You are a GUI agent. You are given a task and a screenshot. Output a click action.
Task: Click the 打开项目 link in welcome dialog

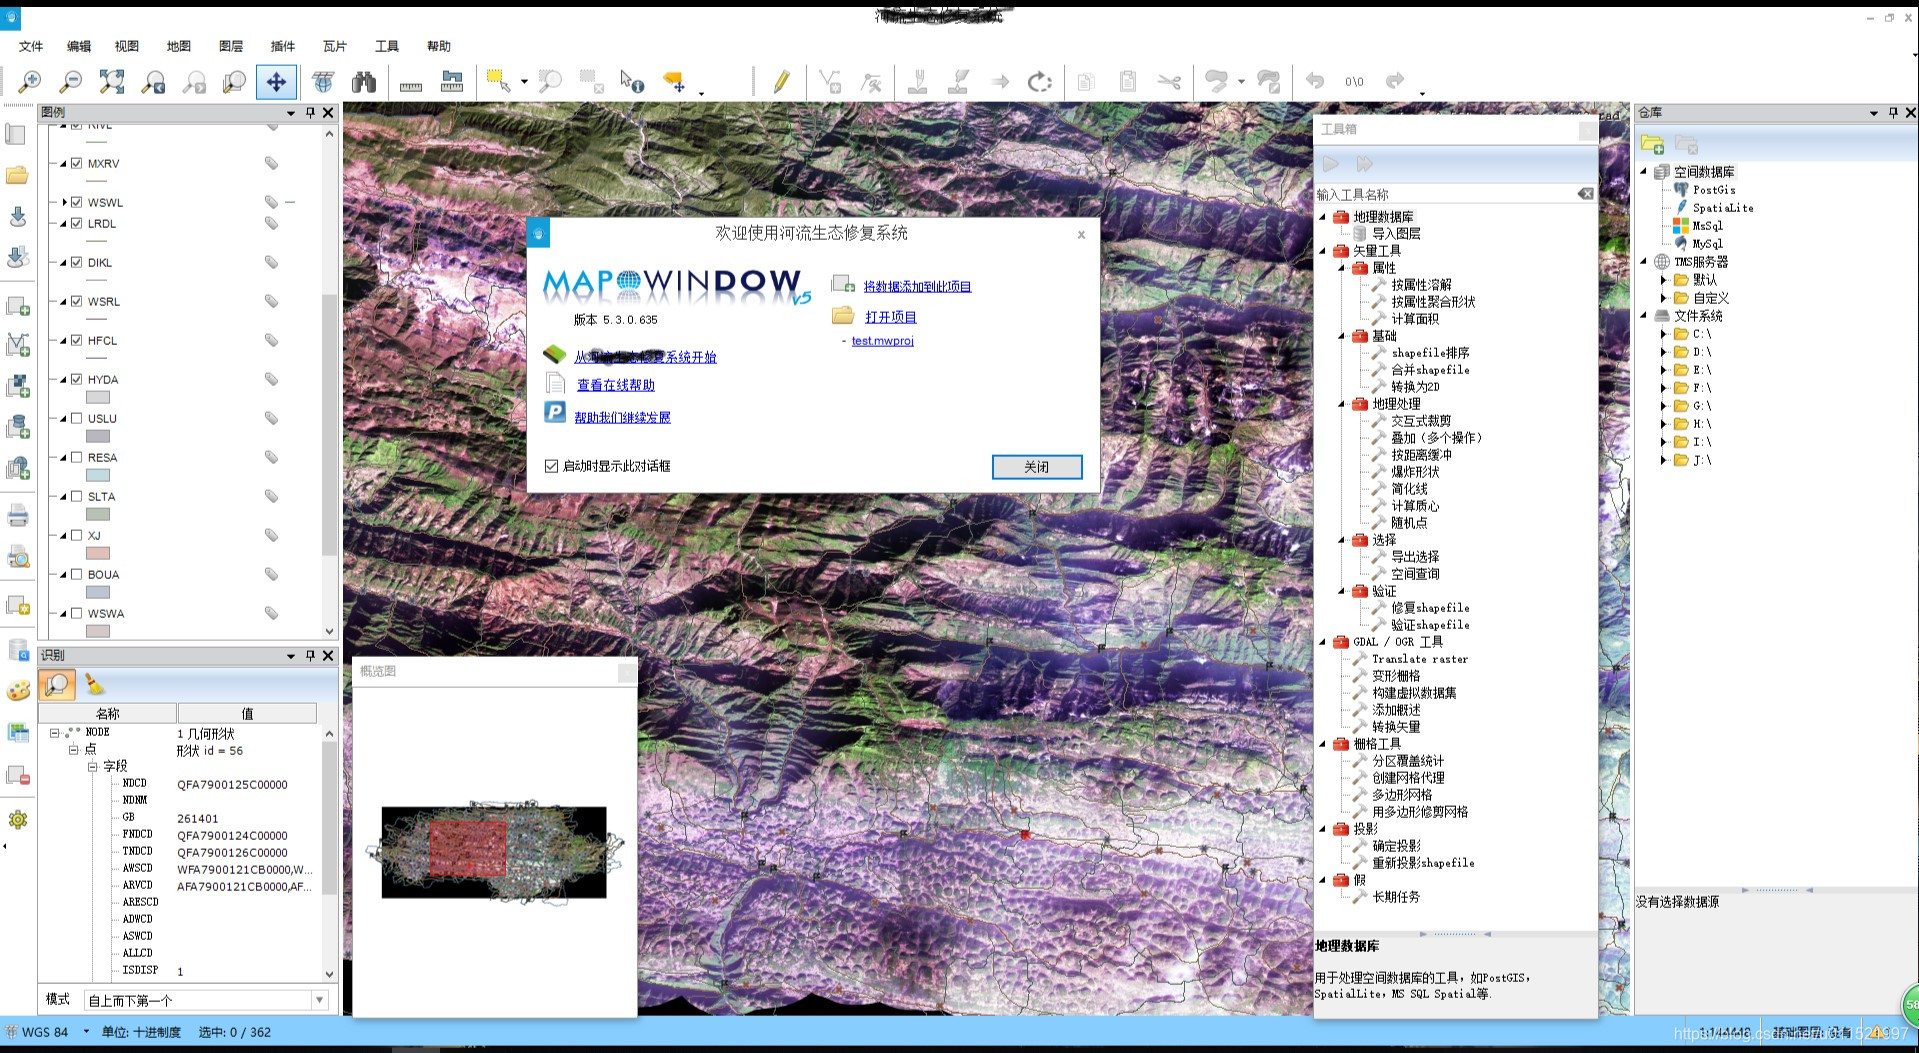pos(891,317)
